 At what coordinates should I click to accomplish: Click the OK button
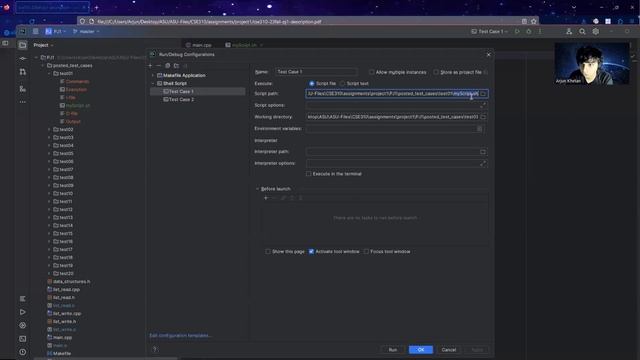tap(421, 350)
